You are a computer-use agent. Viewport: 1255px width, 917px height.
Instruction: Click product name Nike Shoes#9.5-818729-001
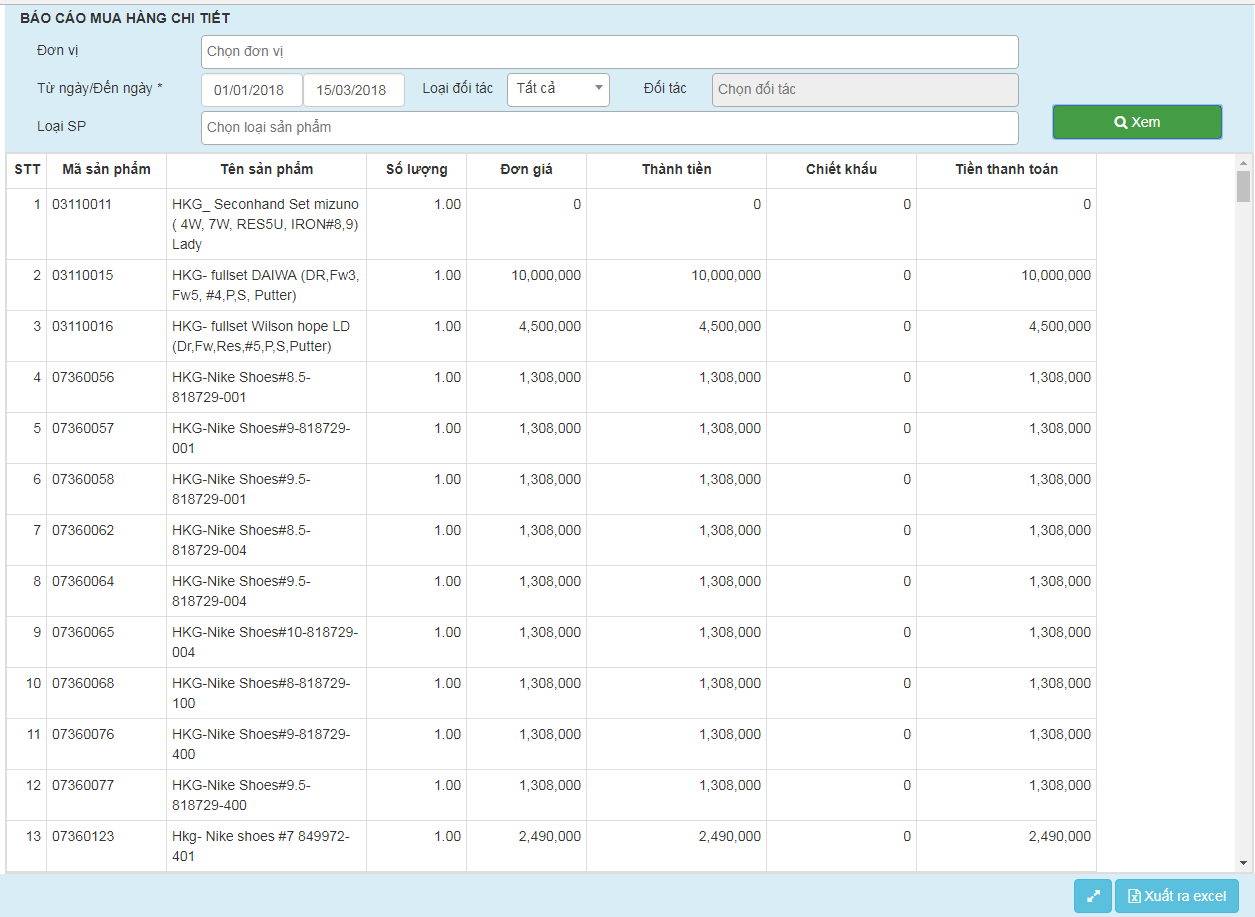pos(241,489)
